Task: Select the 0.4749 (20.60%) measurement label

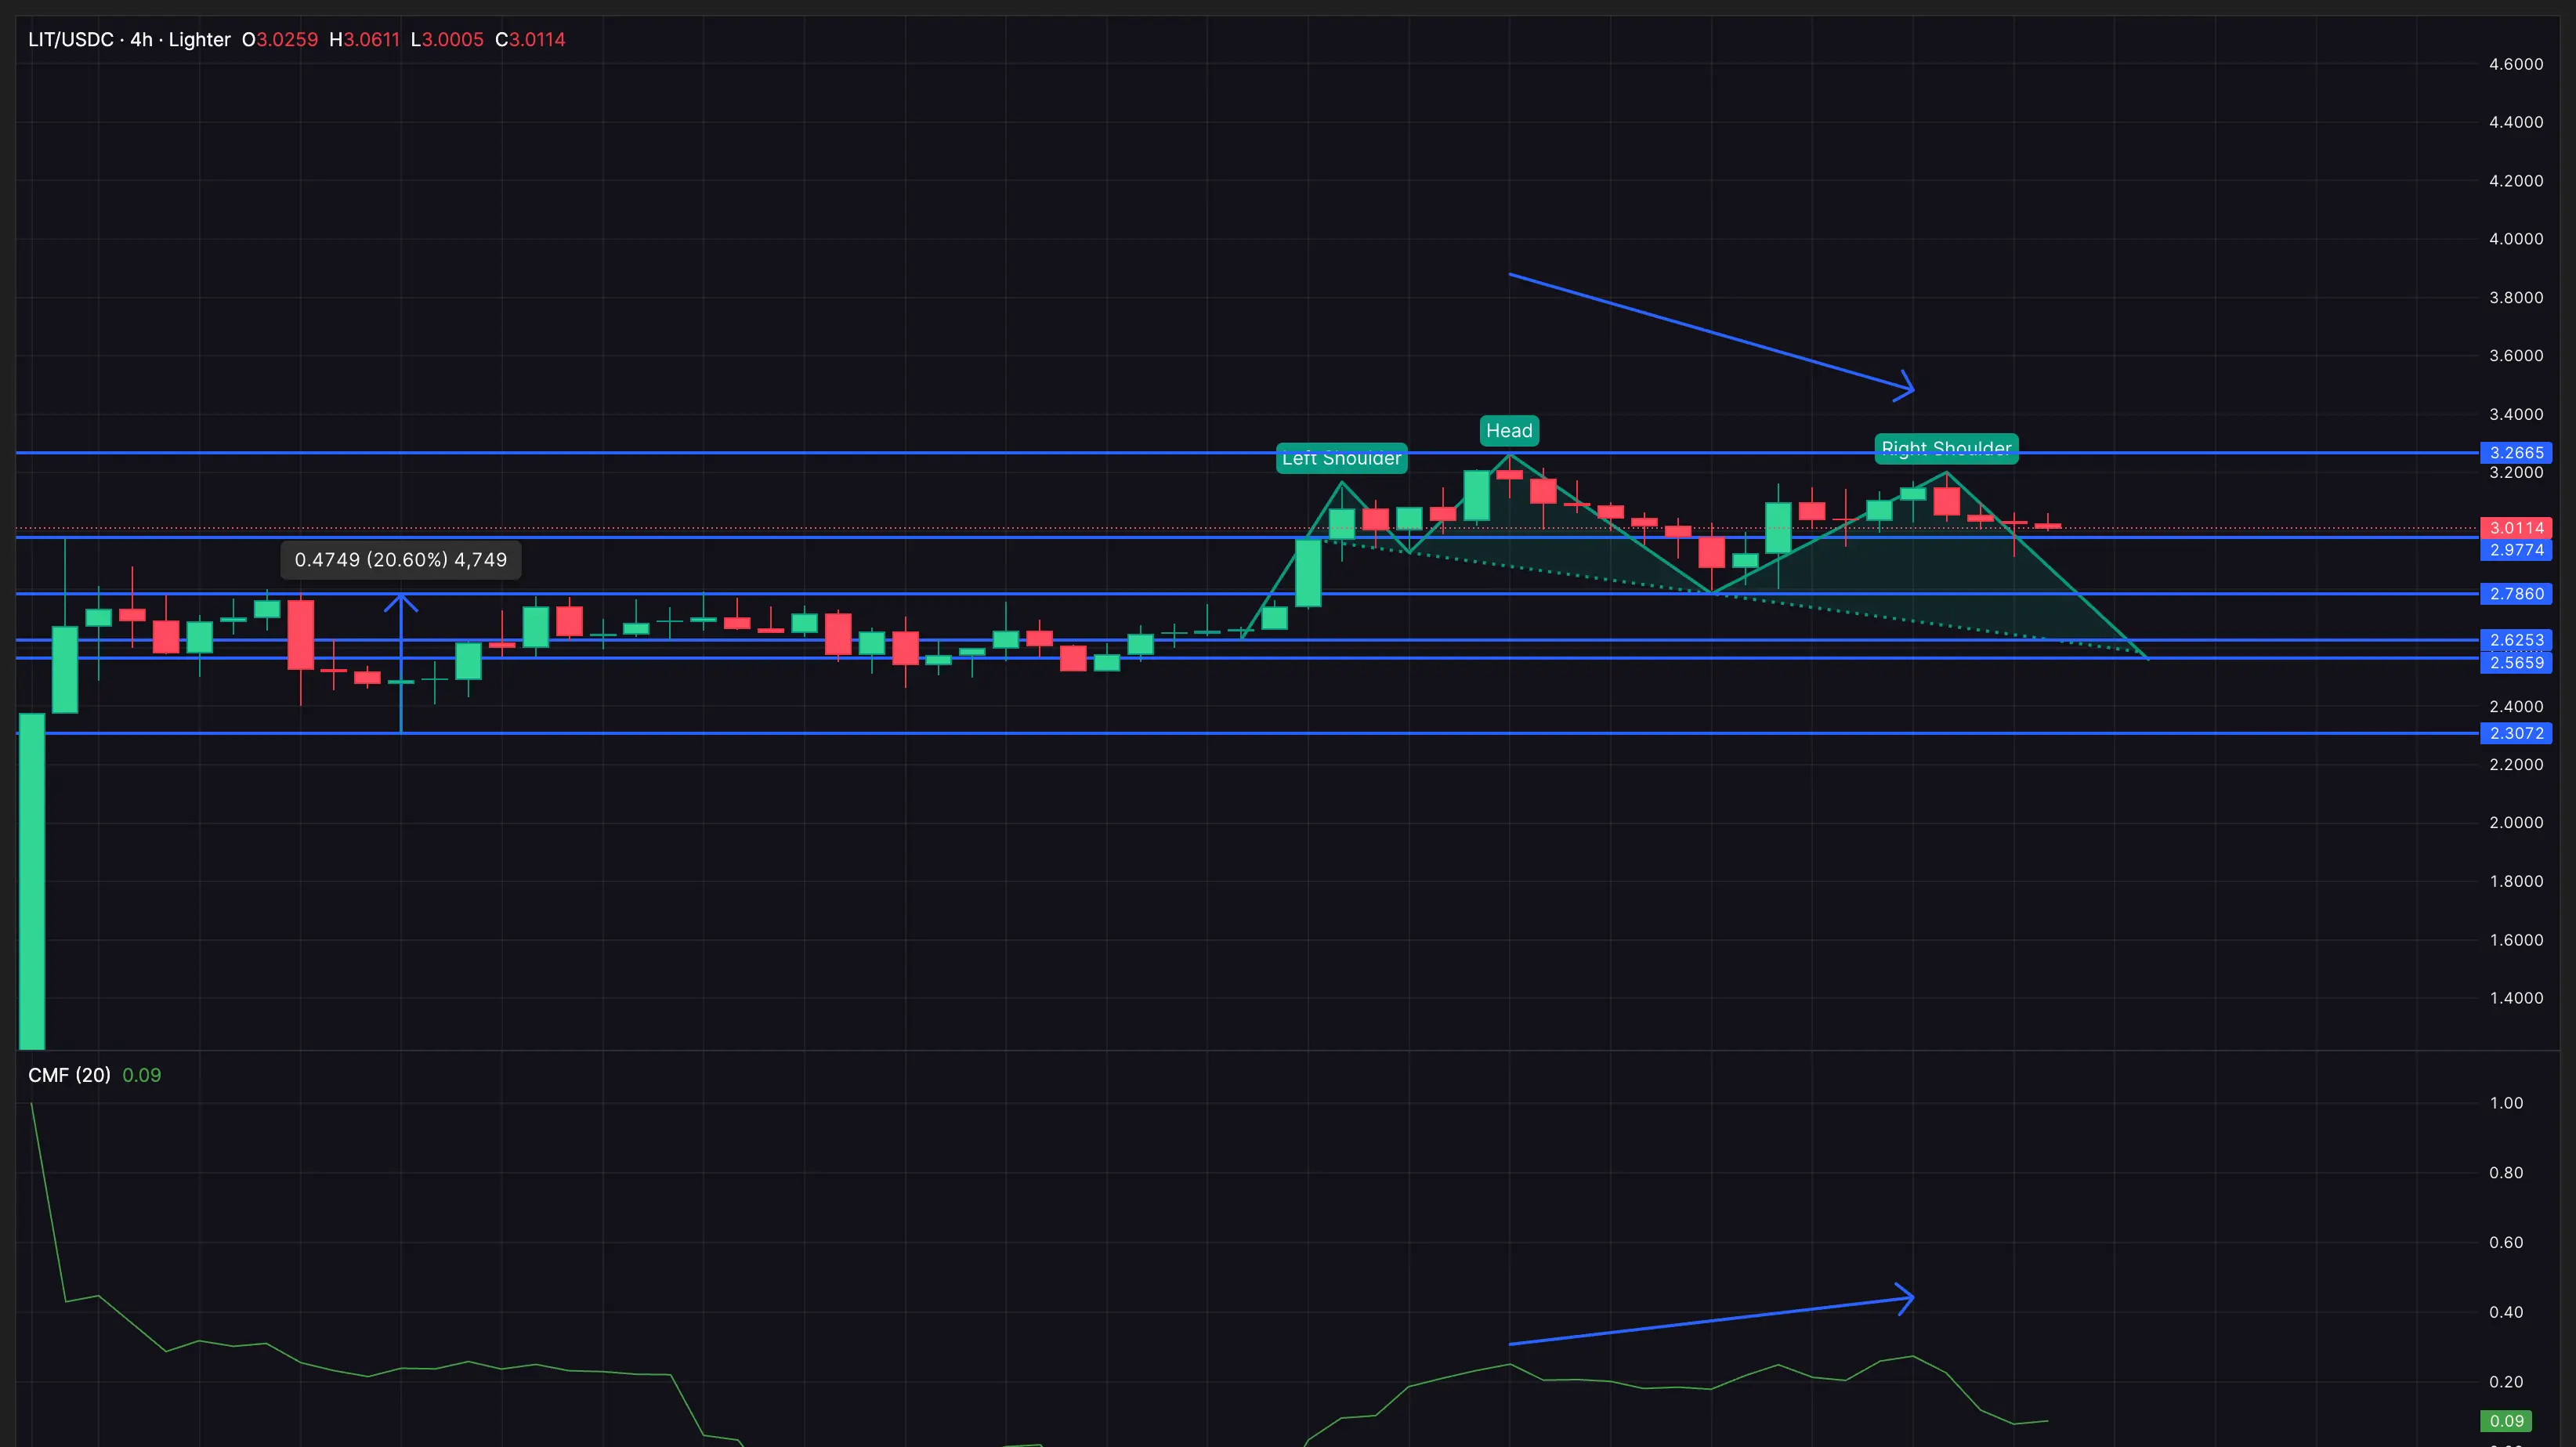Action: coord(401,560)
